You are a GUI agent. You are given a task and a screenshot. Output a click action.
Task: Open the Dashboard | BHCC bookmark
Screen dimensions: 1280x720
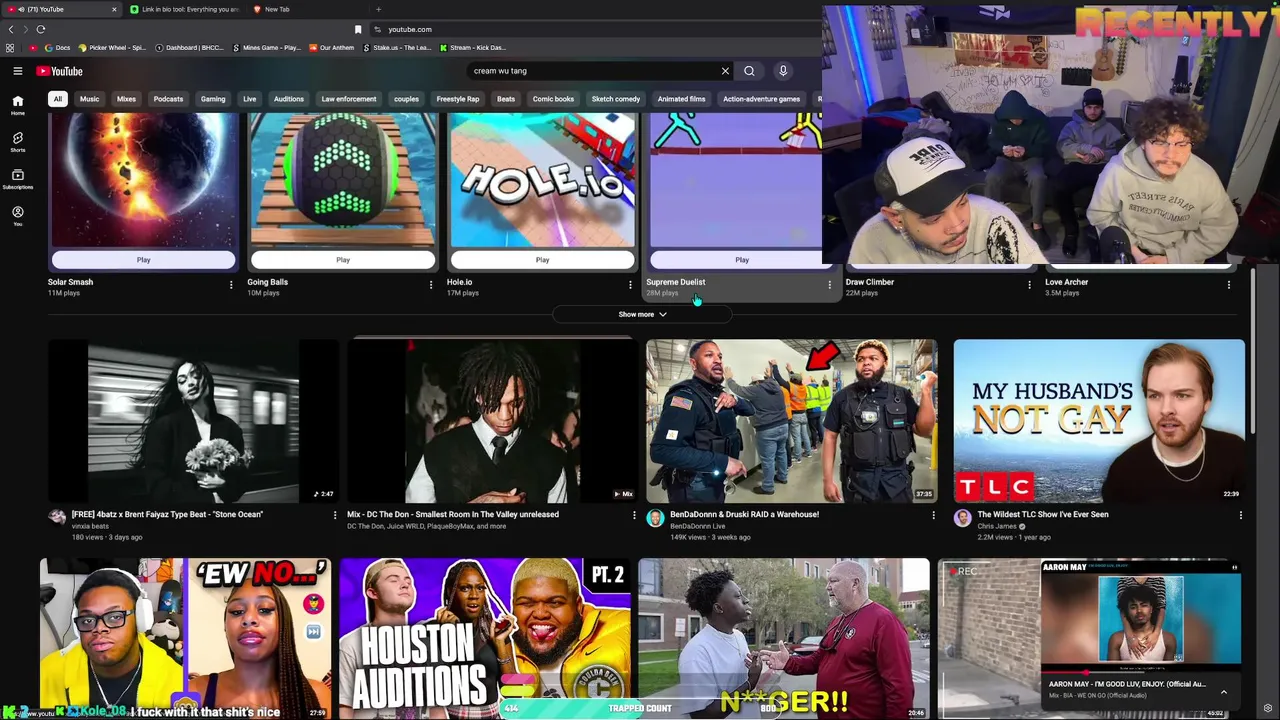[190, 47]
